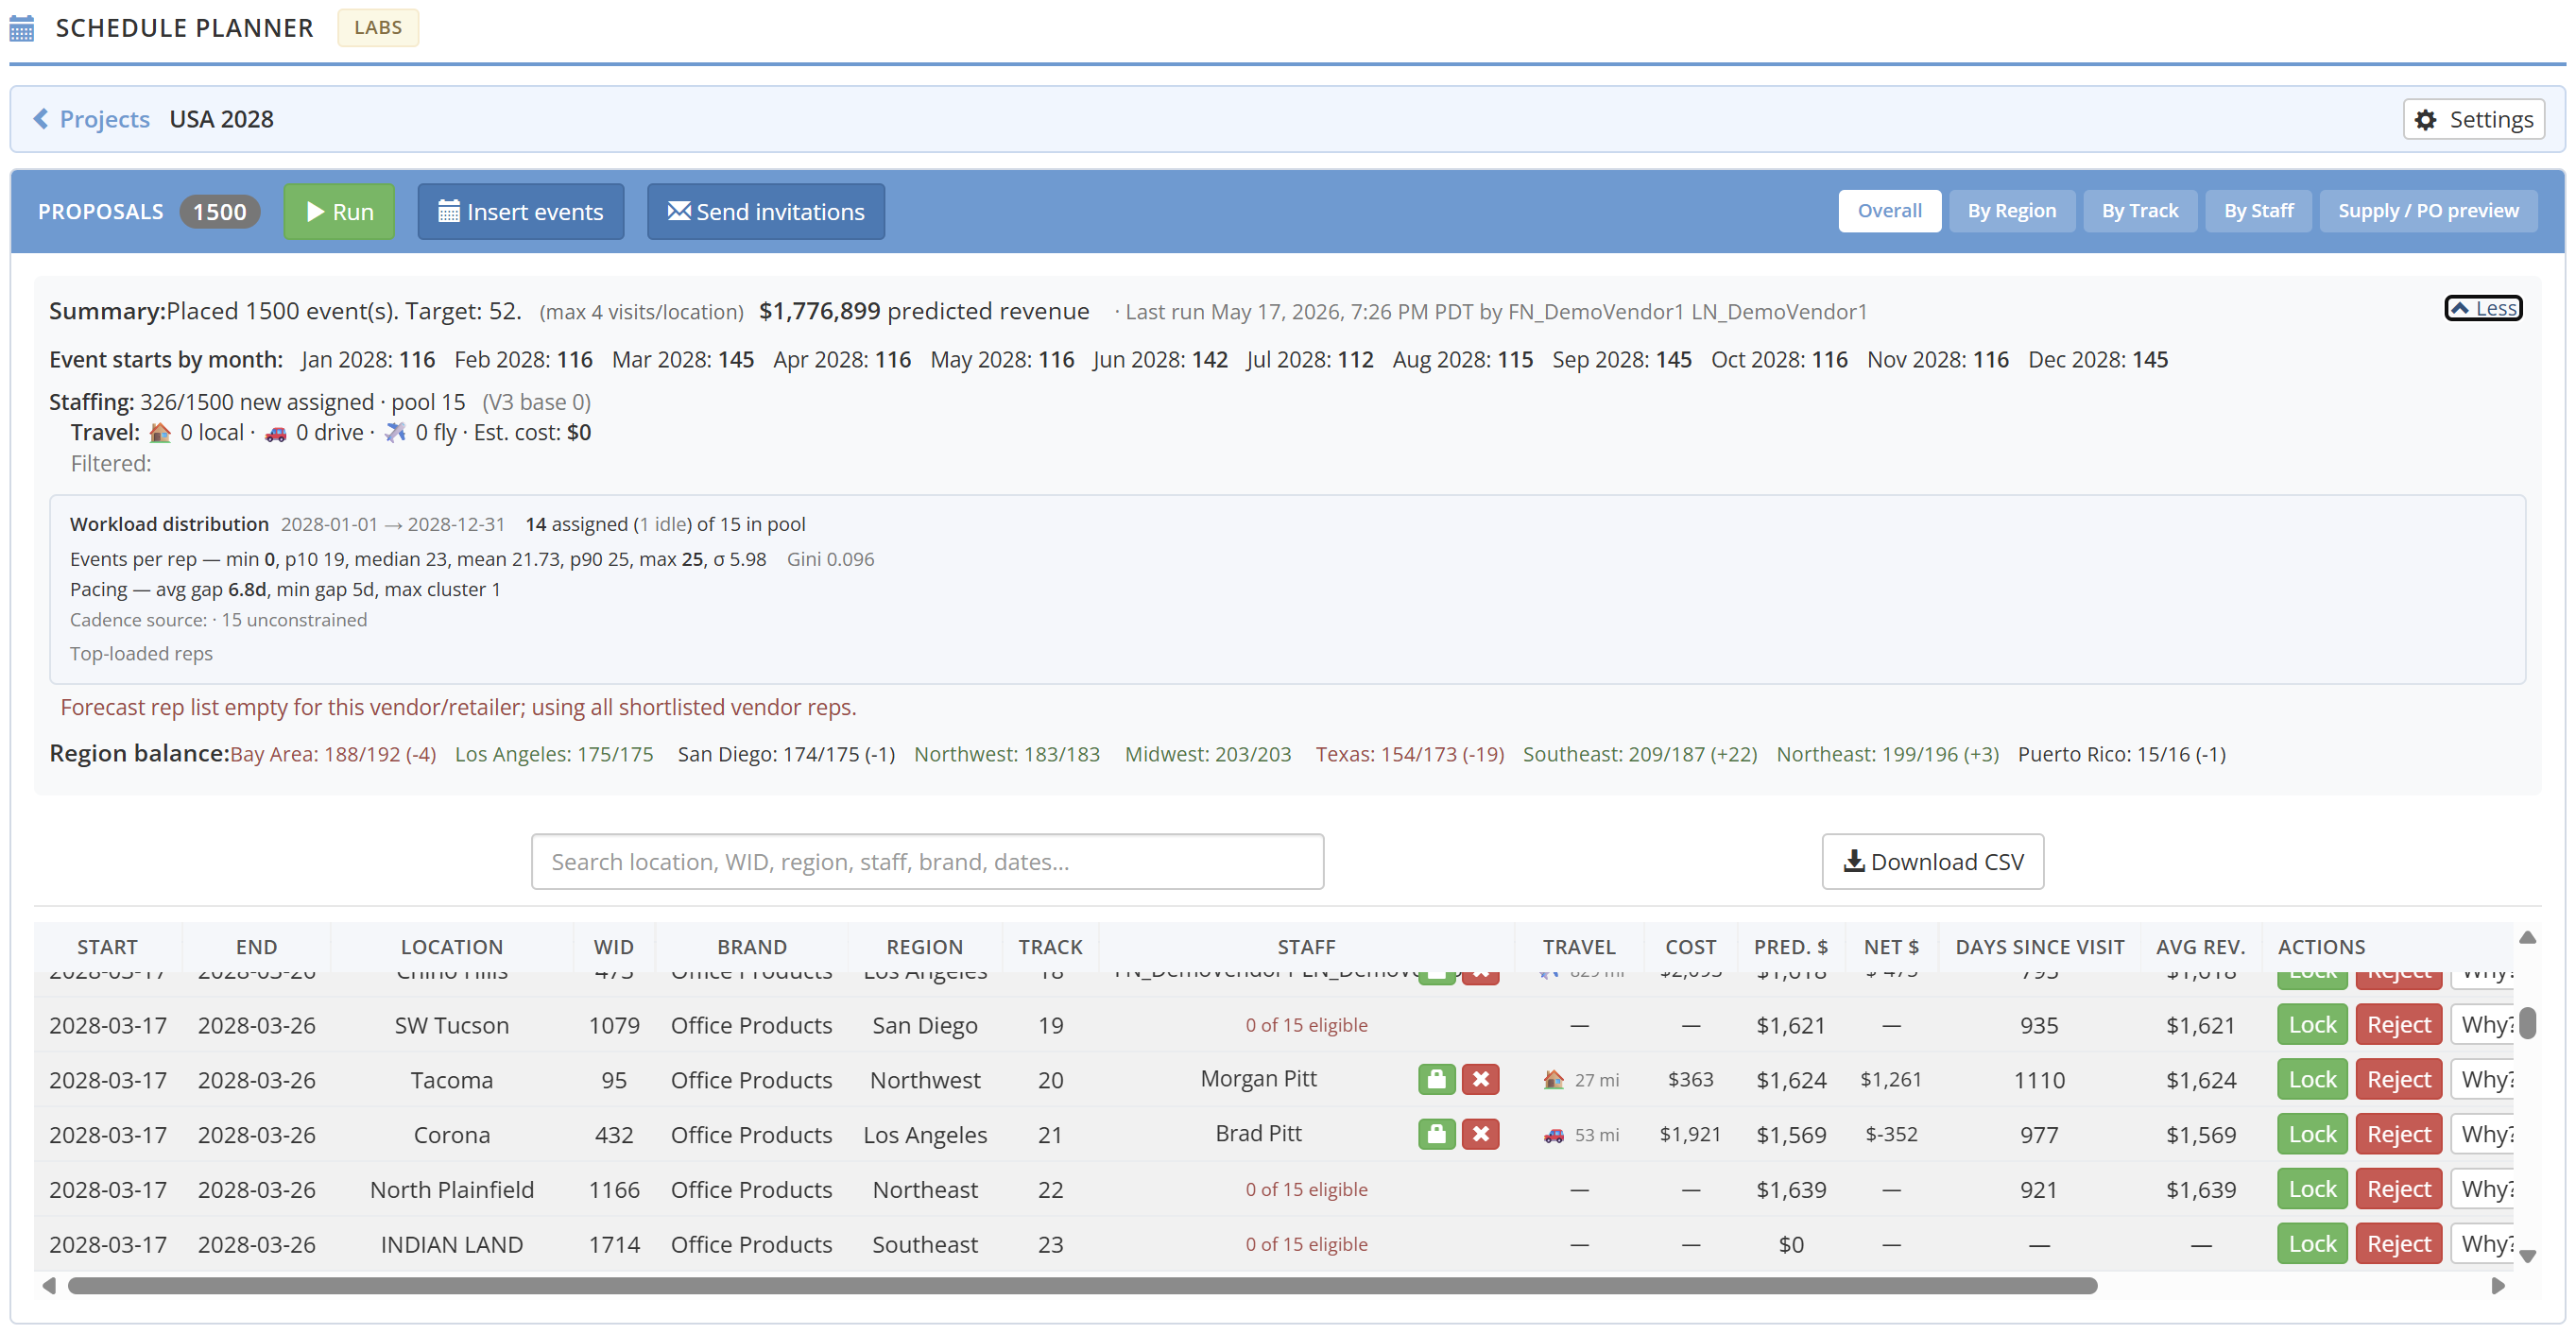2576x1334 pixels.
Task: Download the proposals as CSV
Action: coord(1932,861)
